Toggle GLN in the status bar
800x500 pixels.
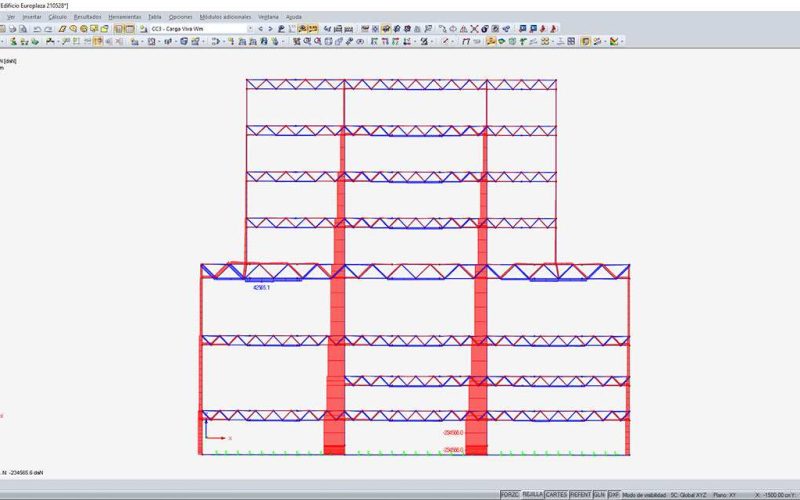(599, 495)
